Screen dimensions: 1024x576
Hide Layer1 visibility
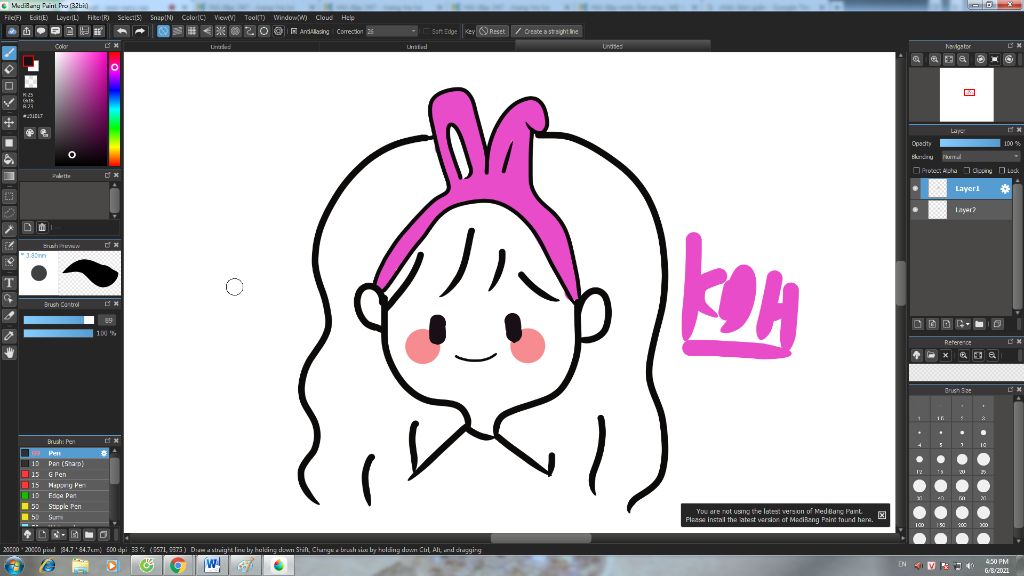915,189
